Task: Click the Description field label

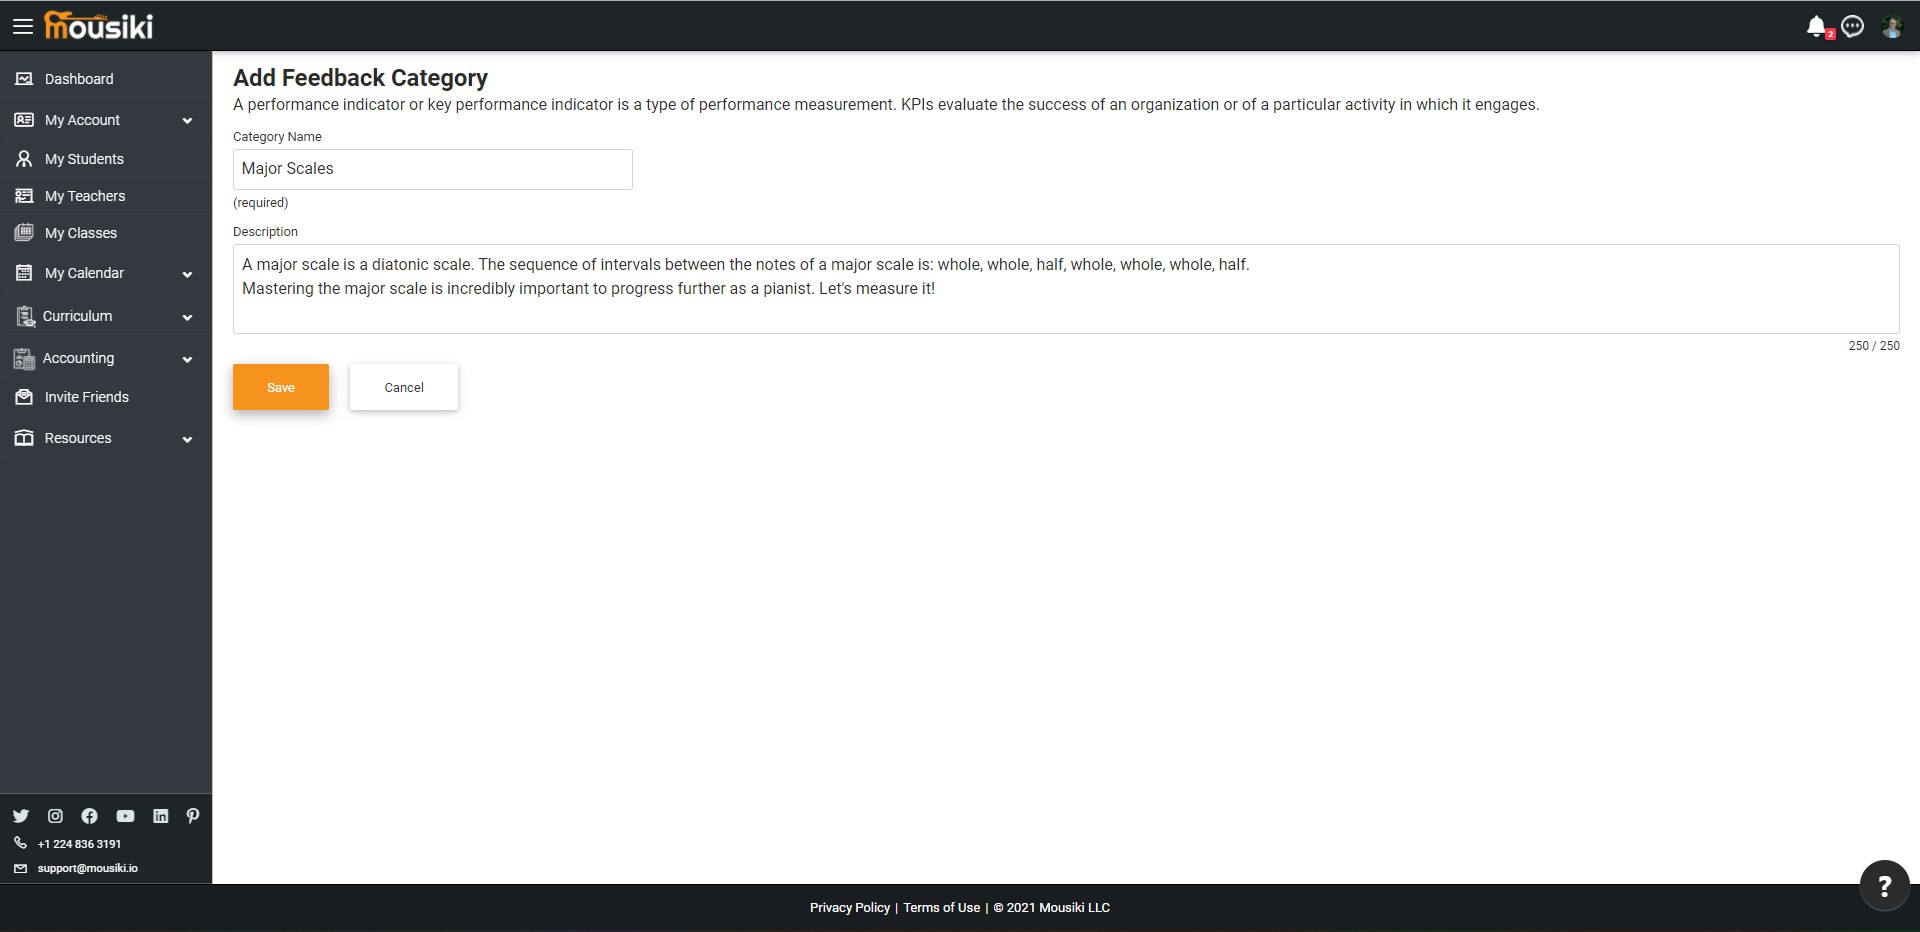Action: click(x=265, y=232)
